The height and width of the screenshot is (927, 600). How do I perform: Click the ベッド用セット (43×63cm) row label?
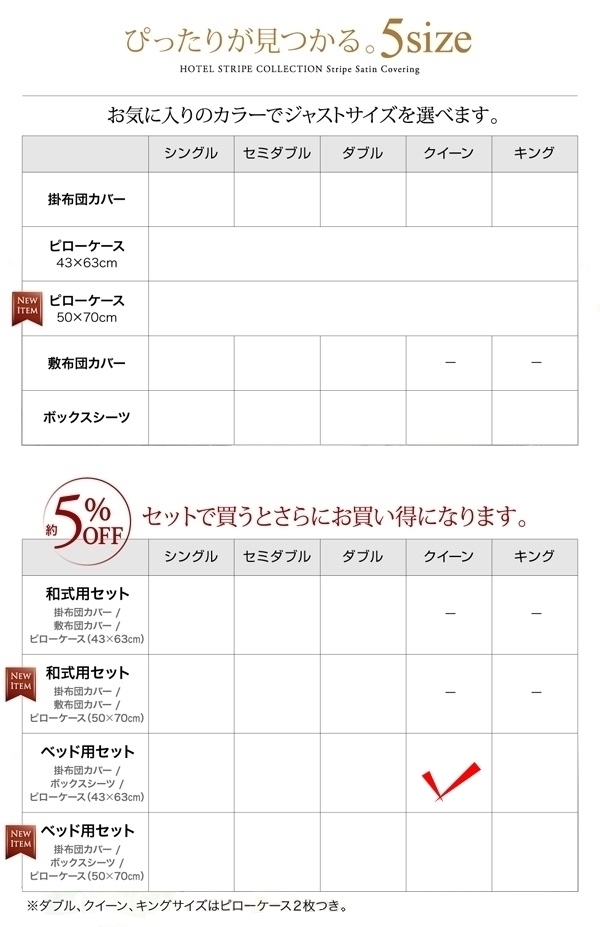87,773
